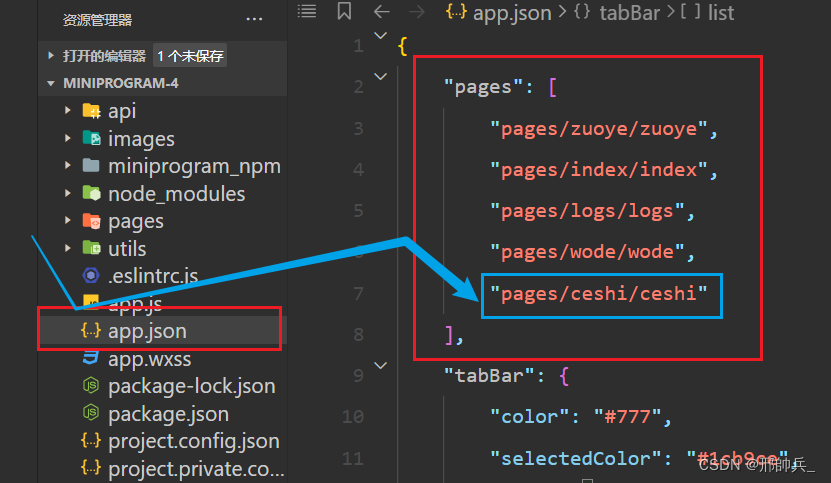Viewport: 831px width, 483px height.
Task: Click the project.config.json braces icon
Action: pyautogui.click(x=91, y=441)
